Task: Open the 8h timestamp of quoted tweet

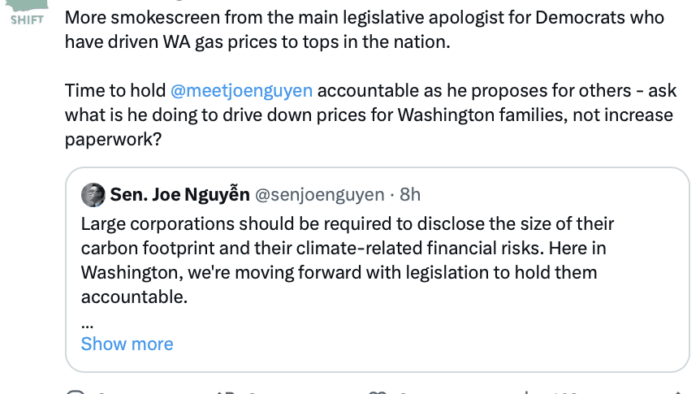Action: pos(410,195)
